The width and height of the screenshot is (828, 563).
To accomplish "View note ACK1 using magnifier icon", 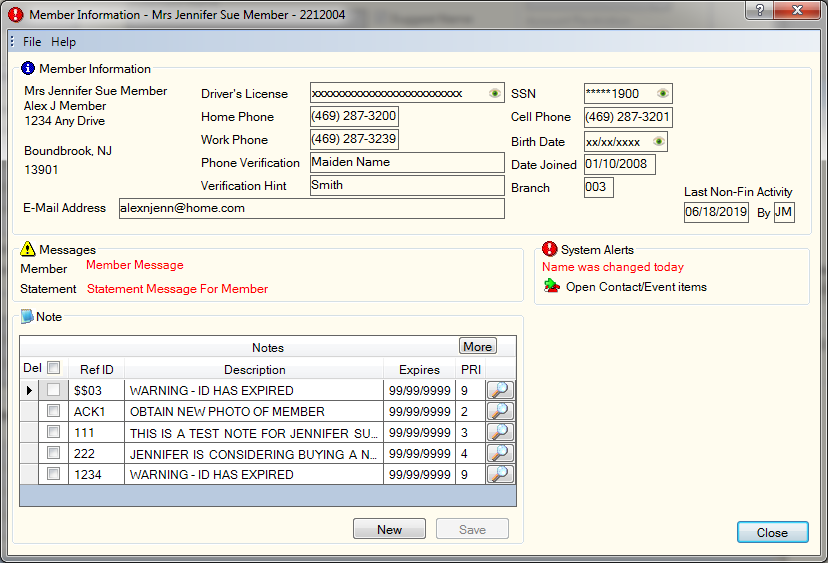I will coord(500,411).
